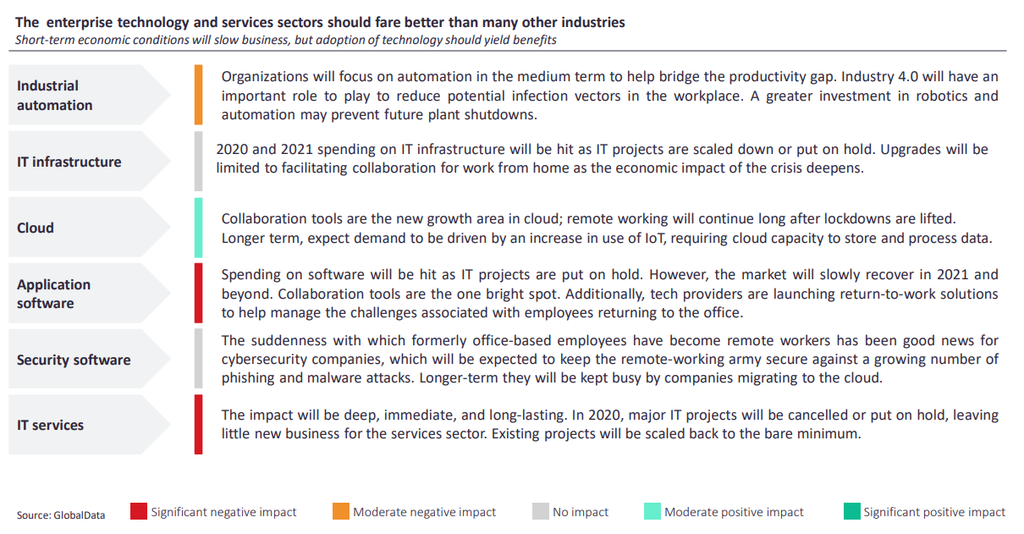This screenshot has width=1024, height=534.
Task: Select the IT services arrow label
Action: click(89, 424)
